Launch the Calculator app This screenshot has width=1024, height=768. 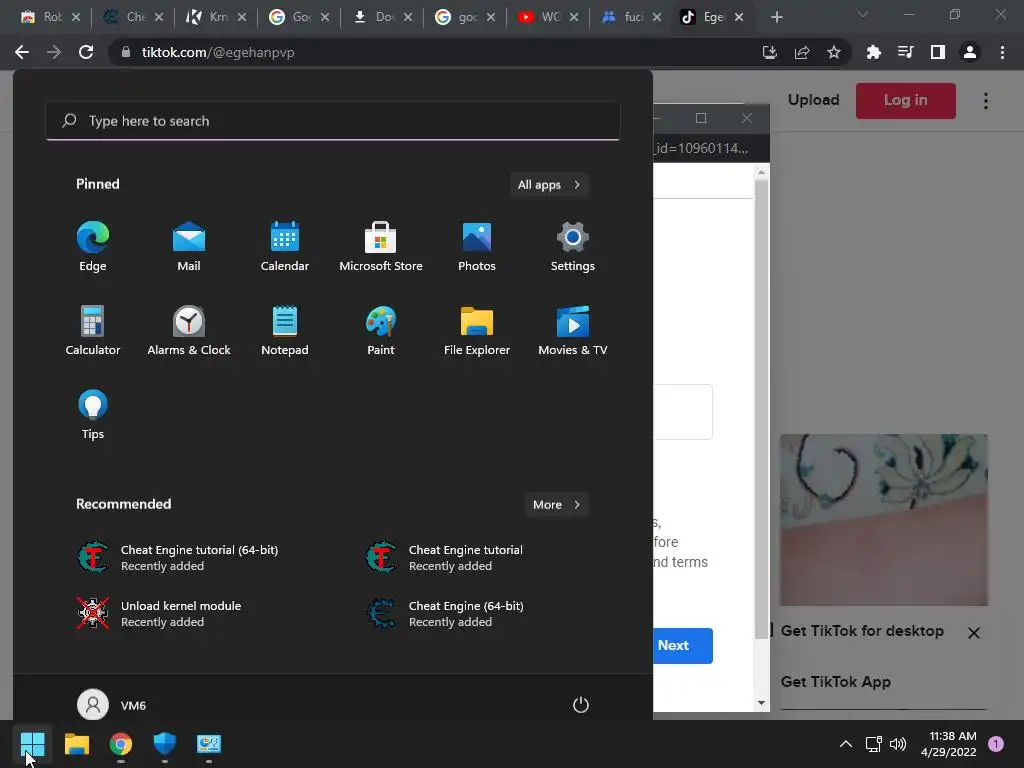pyautogui.click(x=93, y=330)
